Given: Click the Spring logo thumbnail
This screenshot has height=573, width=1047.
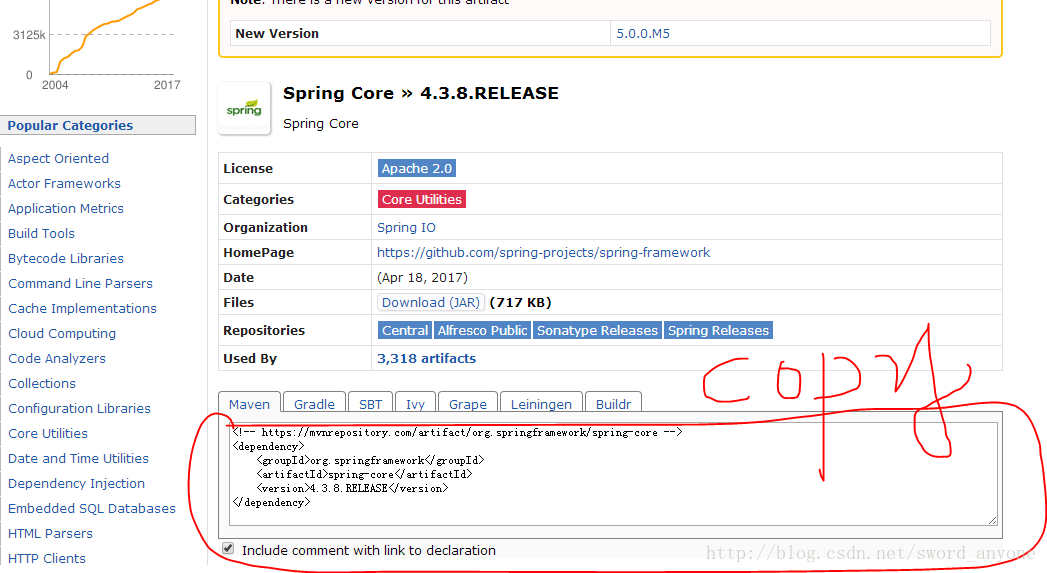Looking at the screenshot, I should (x=244, y=108).
